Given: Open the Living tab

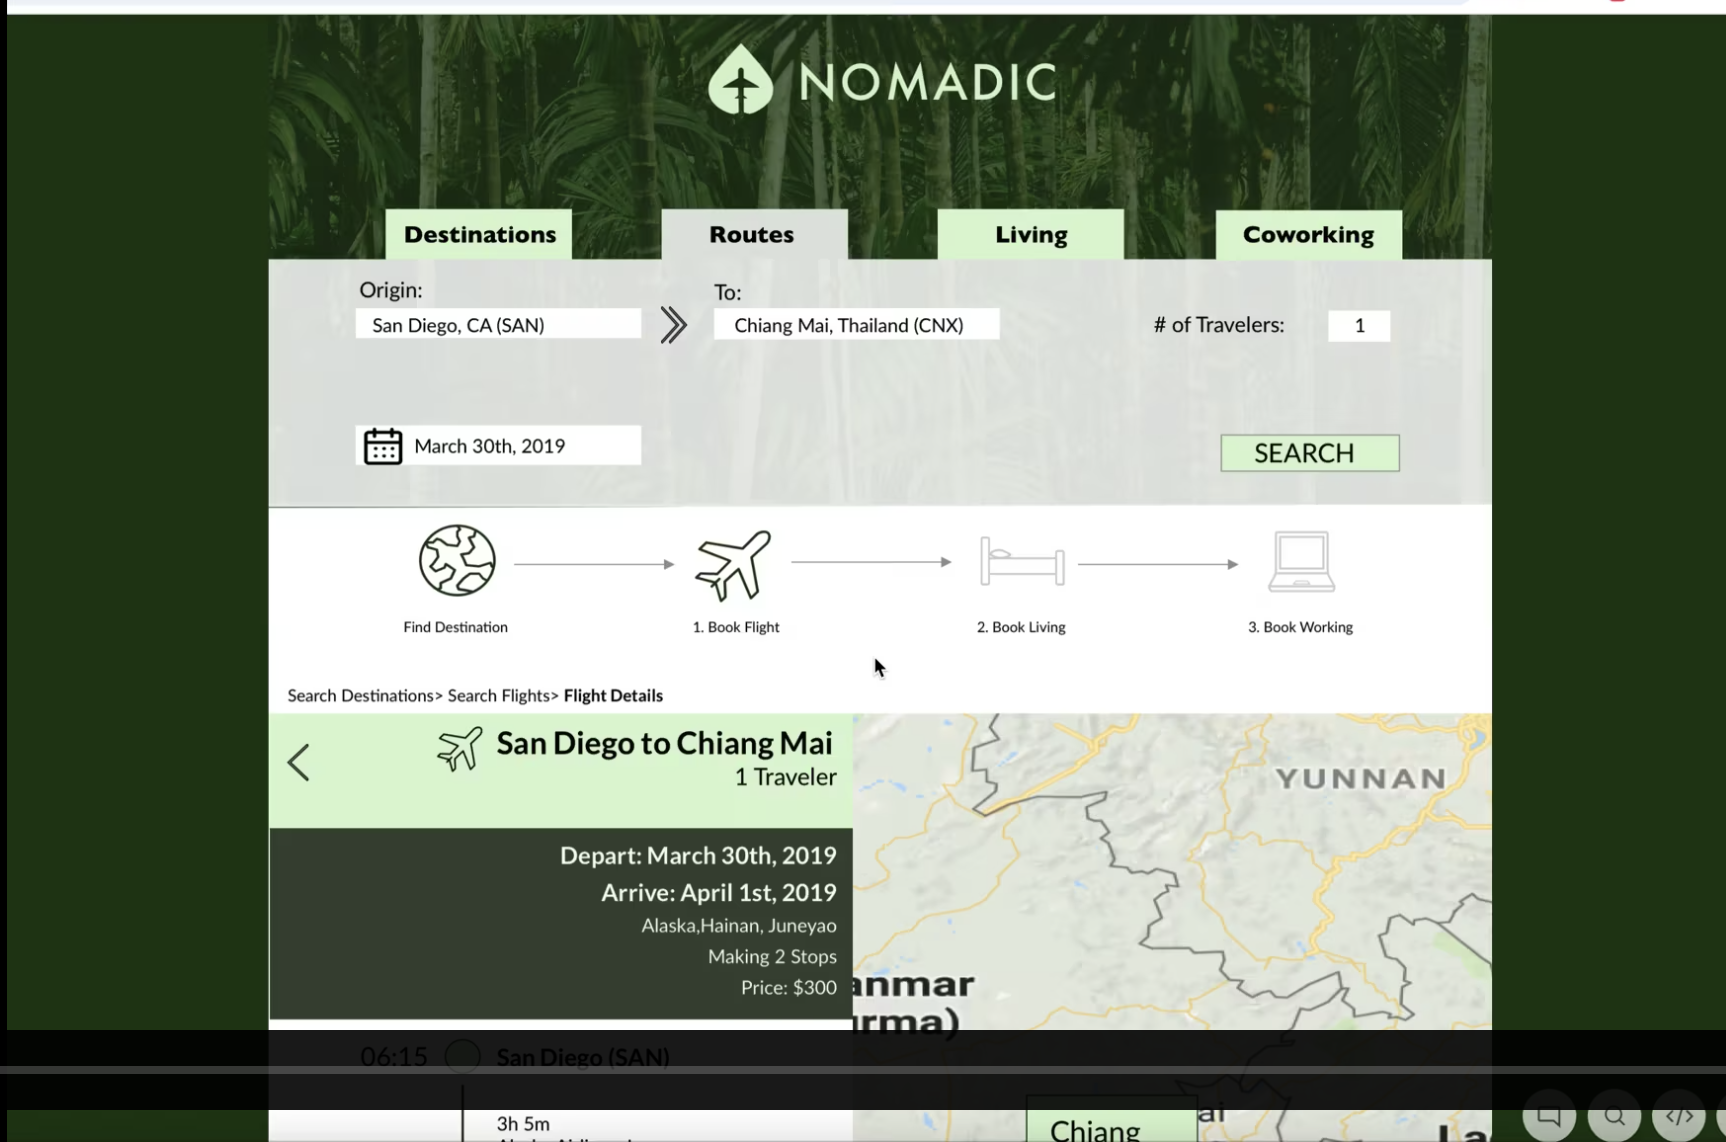Looking at the screenshot, I should click(x=1031, y=235).
